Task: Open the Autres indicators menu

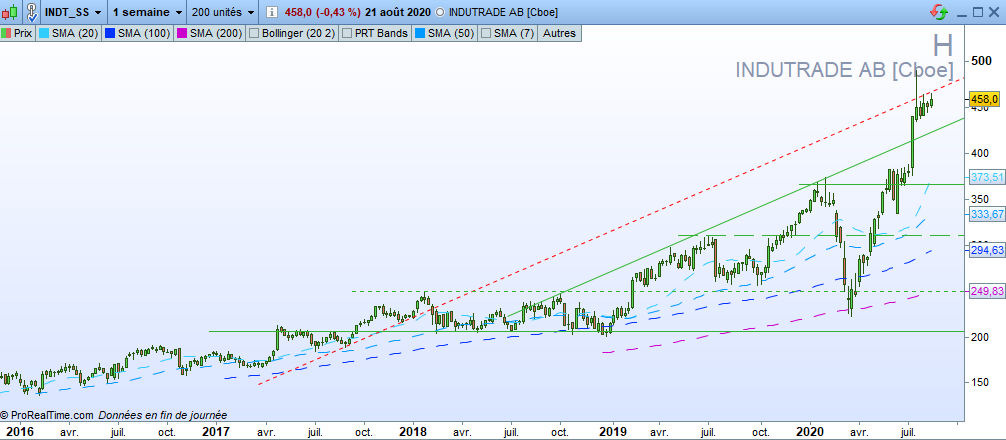Action: coord(560,33)
